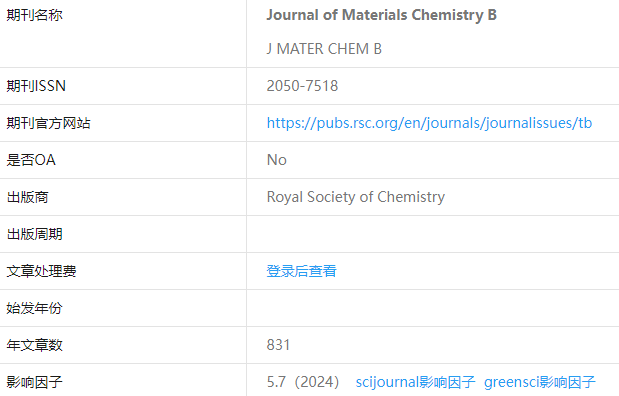This screenshot has height=396, width=619.
Task: Click the annual article count 831
Action: [278, 345]
